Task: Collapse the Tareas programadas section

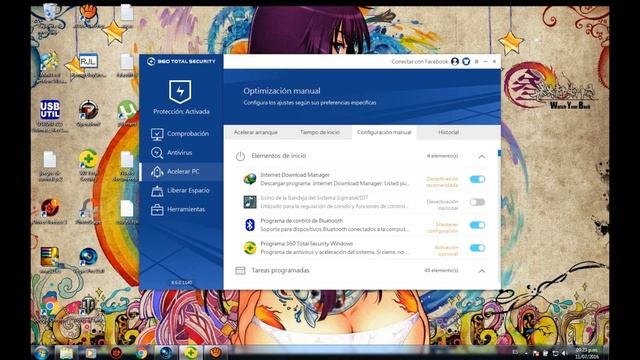Action: click(x=482, y=271)
